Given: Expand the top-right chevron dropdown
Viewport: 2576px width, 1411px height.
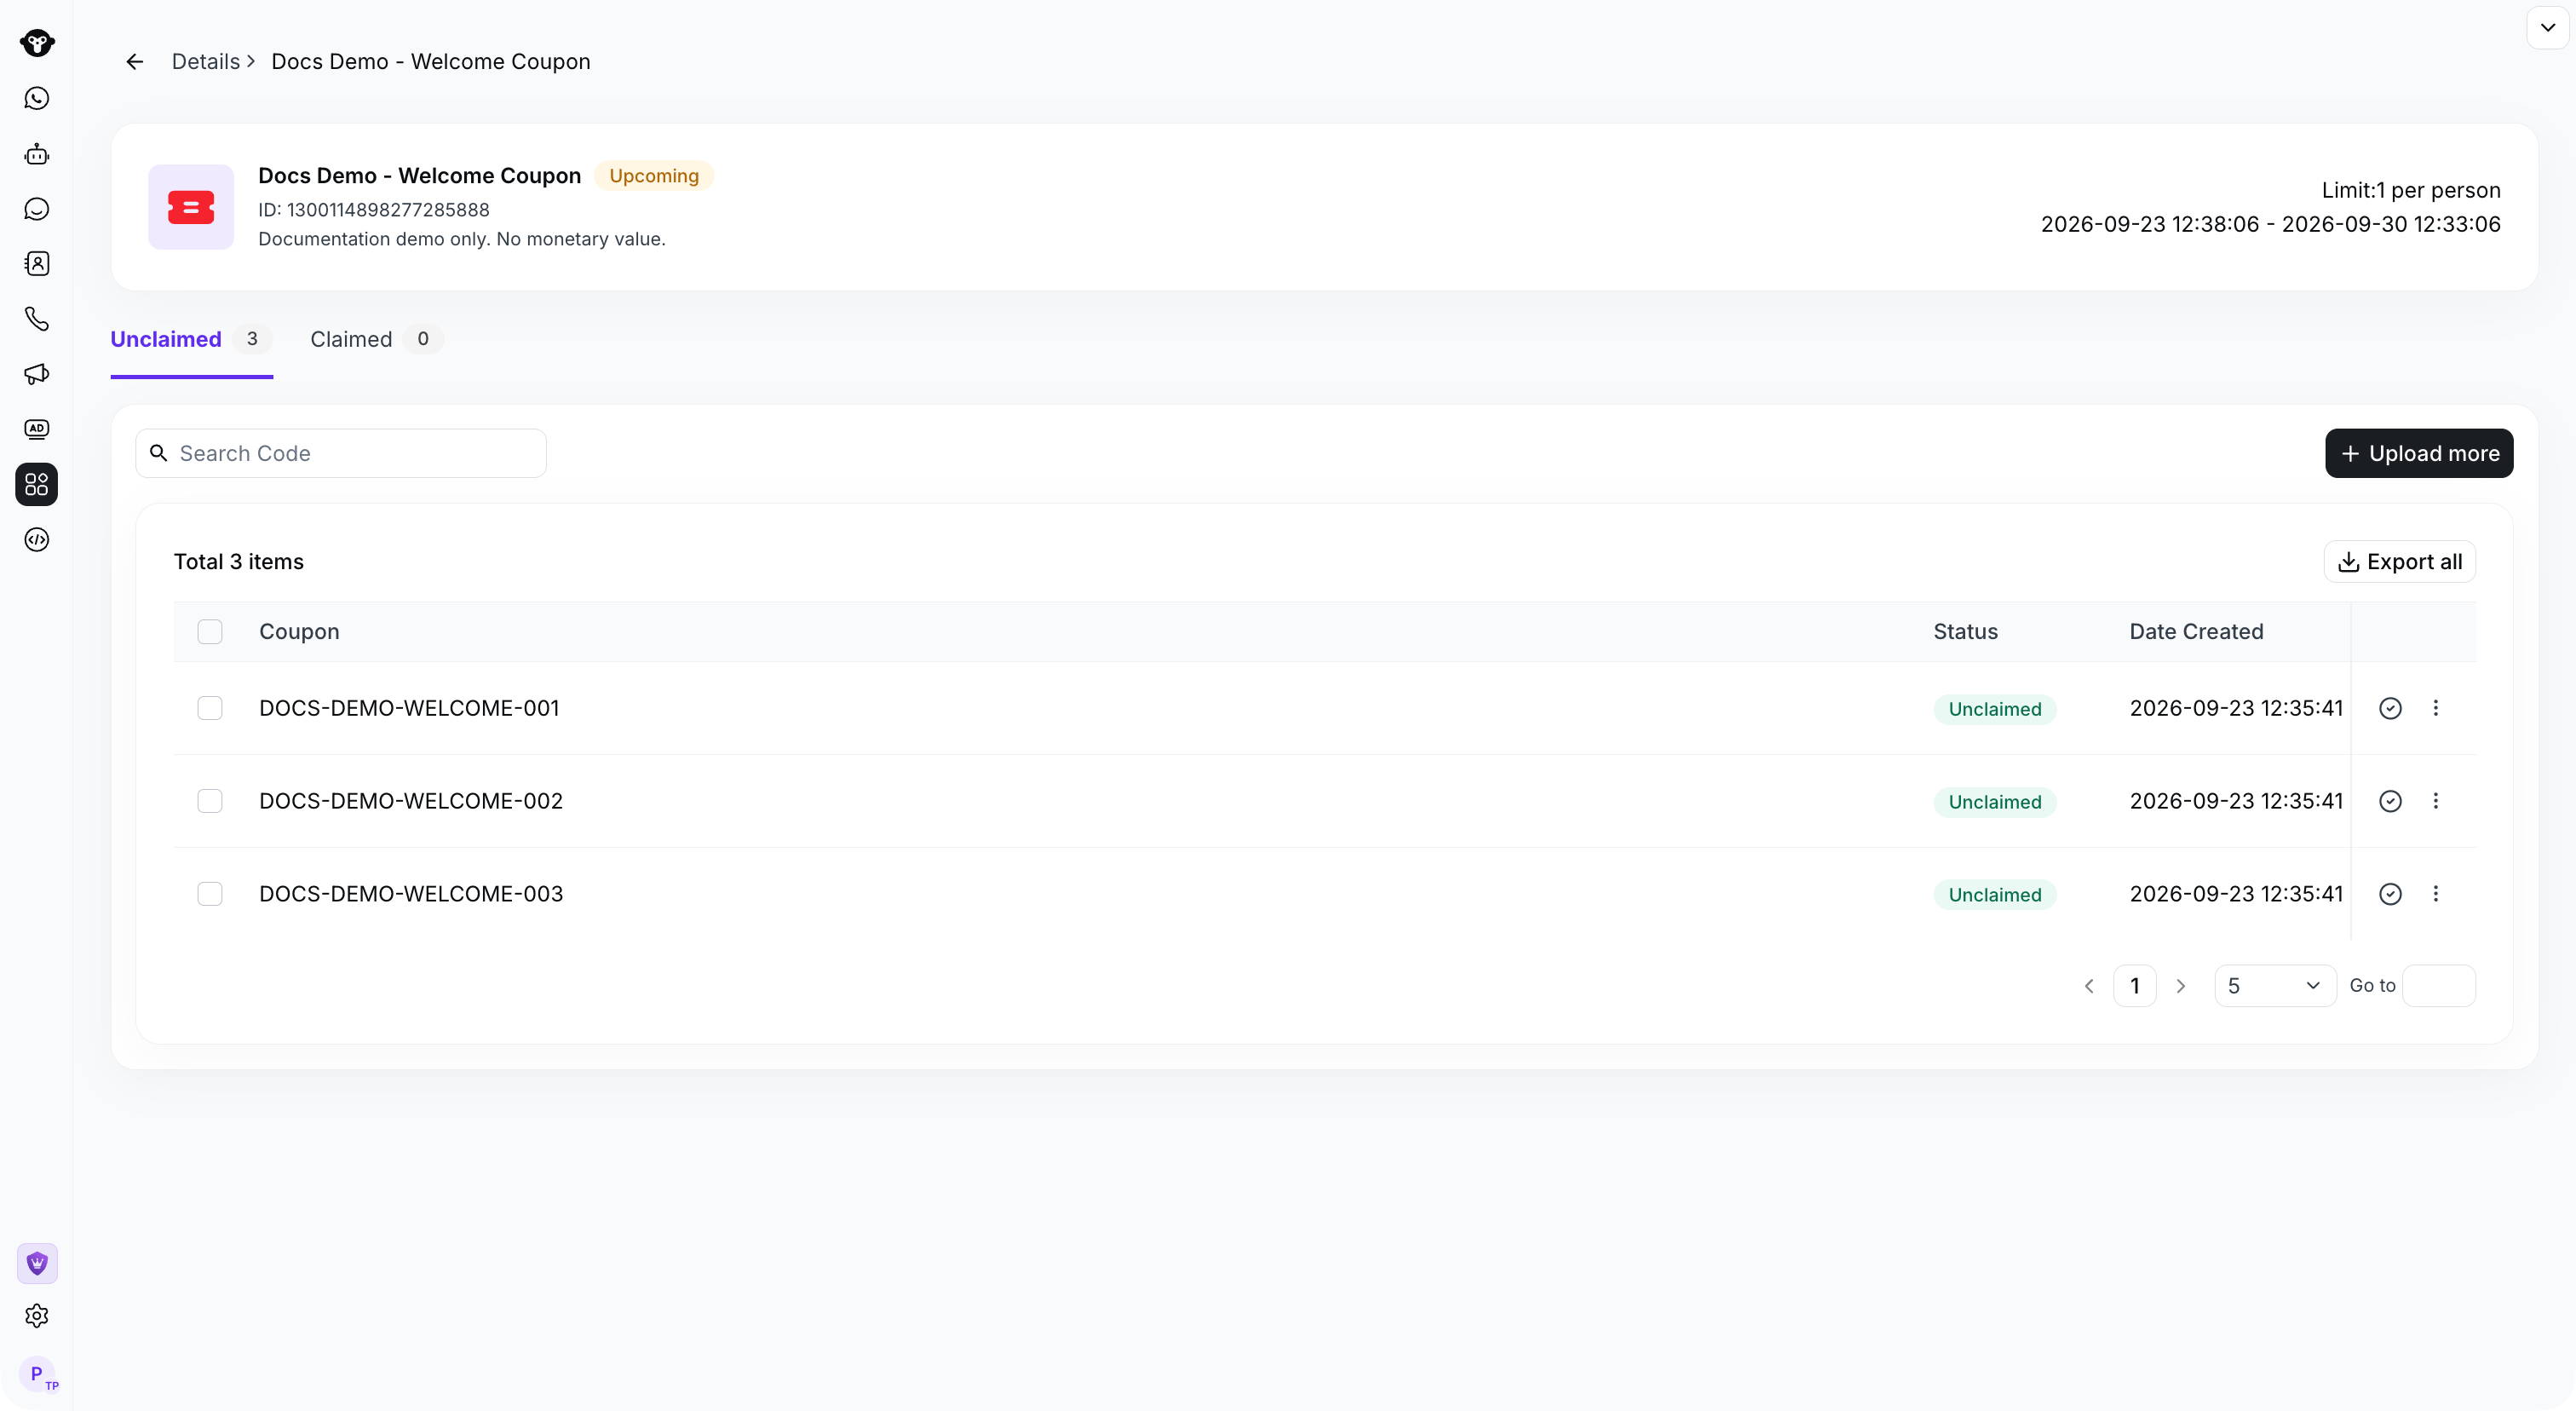Looking at the screenshot, I should (x=2547, y=27).
